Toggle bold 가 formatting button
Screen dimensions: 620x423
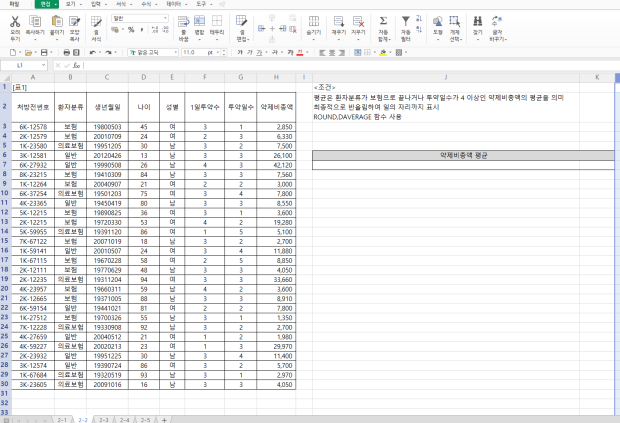click(240, 51)
